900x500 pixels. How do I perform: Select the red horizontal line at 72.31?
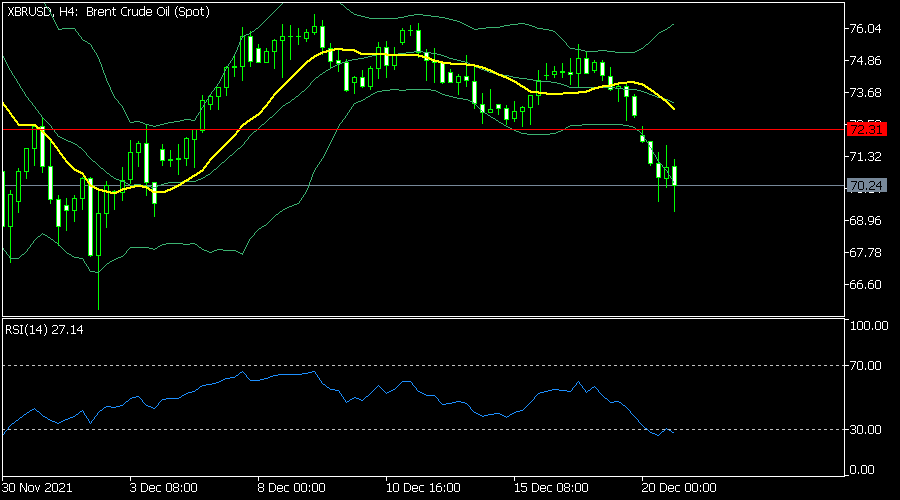click(424, 130)
